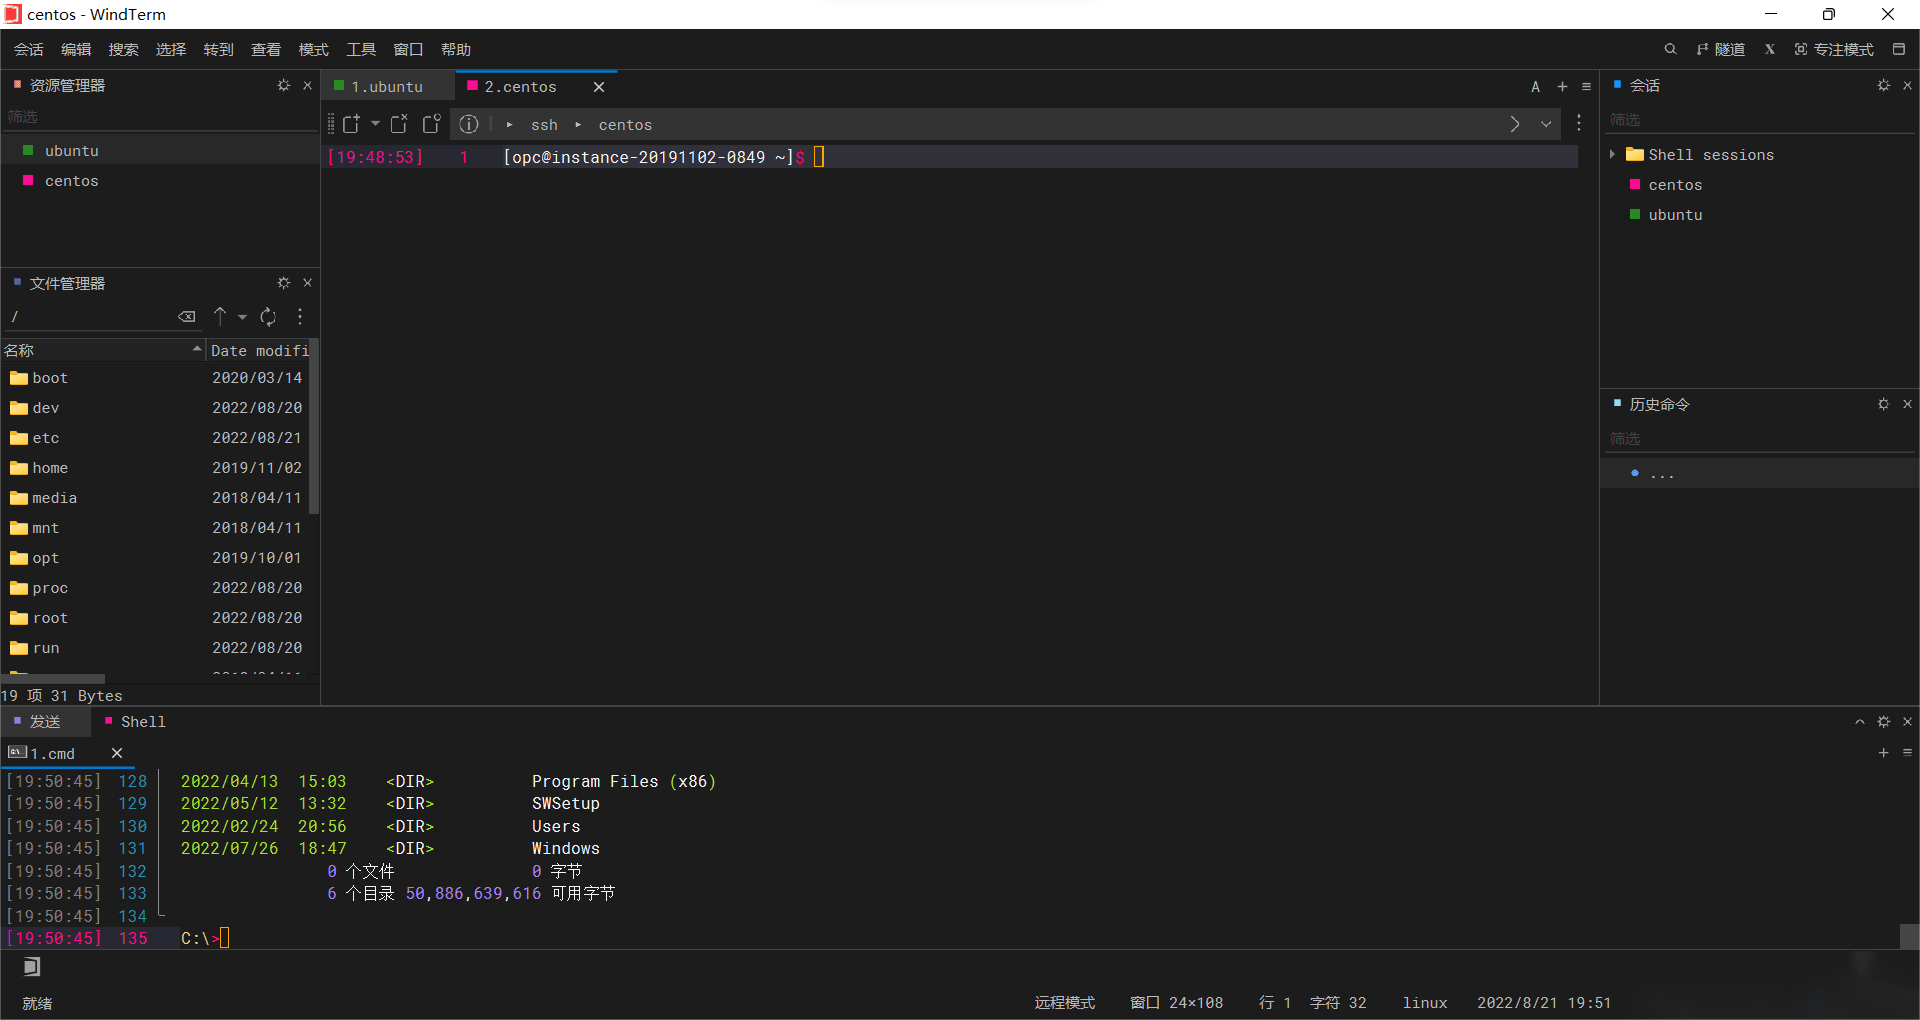Open new session icon in terminal toolbar
Image resolution: width=1920 pixels, height=1020 pixels.
coord(351,124)
